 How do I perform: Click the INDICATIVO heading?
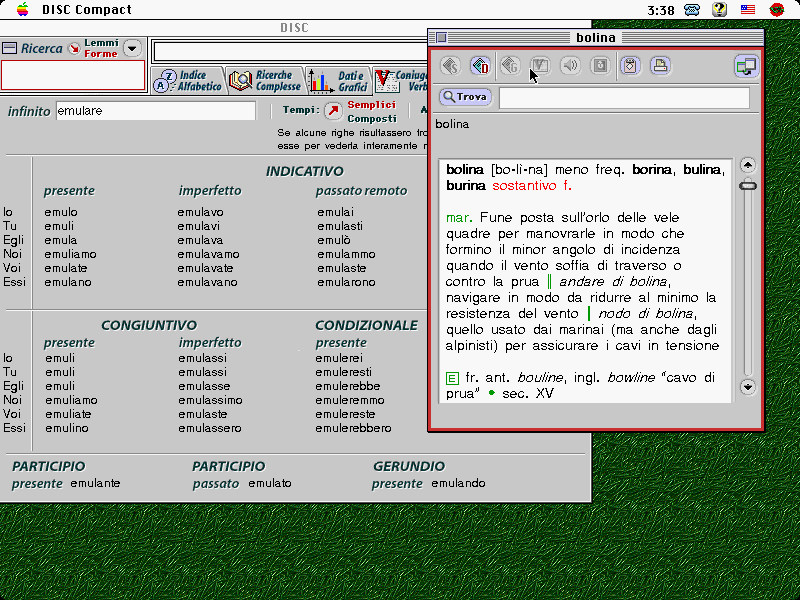(x=305, y=171)
